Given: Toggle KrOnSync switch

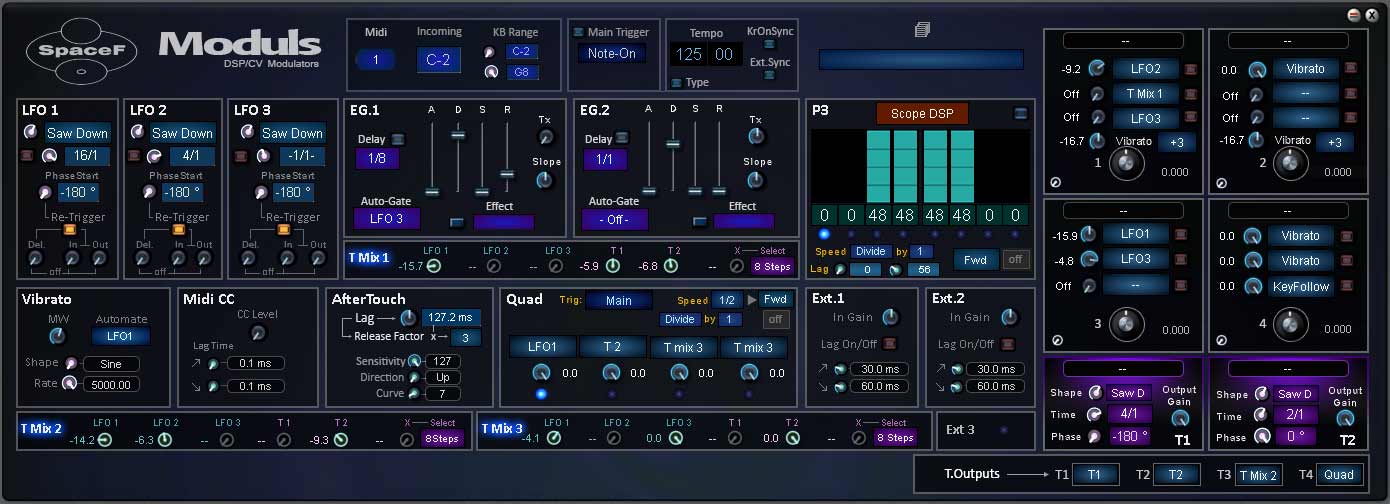Looking at the screenshot, I should pos(769,45).
